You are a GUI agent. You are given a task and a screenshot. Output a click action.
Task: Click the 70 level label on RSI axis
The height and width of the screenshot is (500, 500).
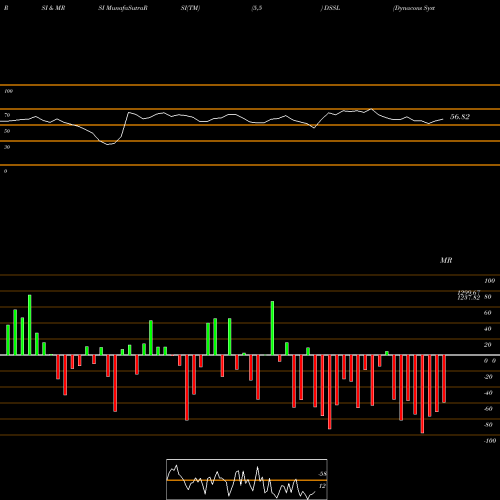(x=7, y=115)
